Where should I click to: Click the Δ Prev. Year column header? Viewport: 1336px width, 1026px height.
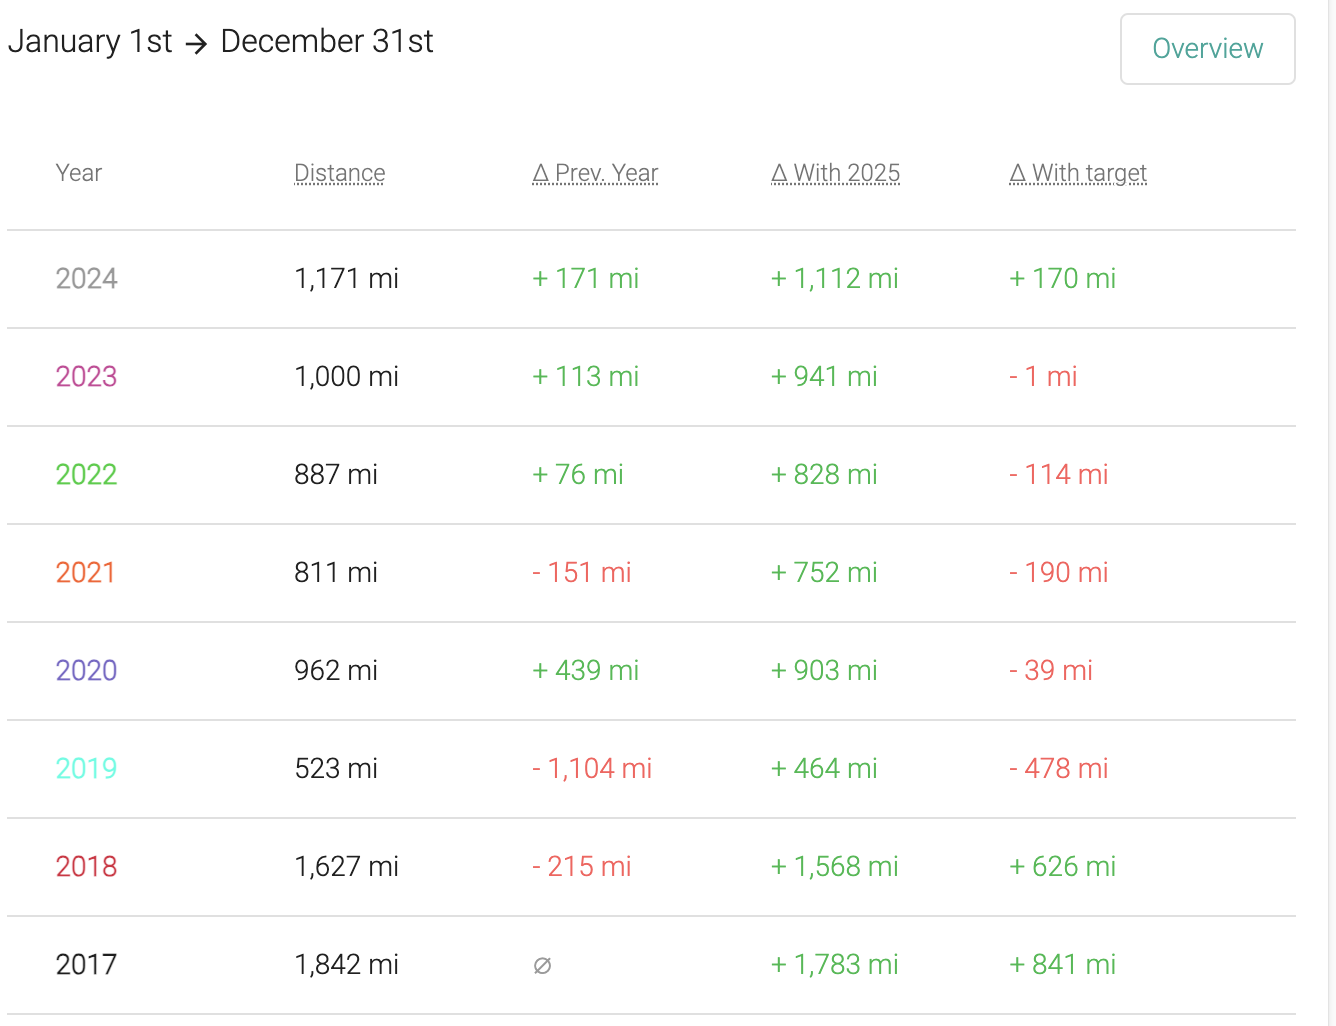coord(595,173)
